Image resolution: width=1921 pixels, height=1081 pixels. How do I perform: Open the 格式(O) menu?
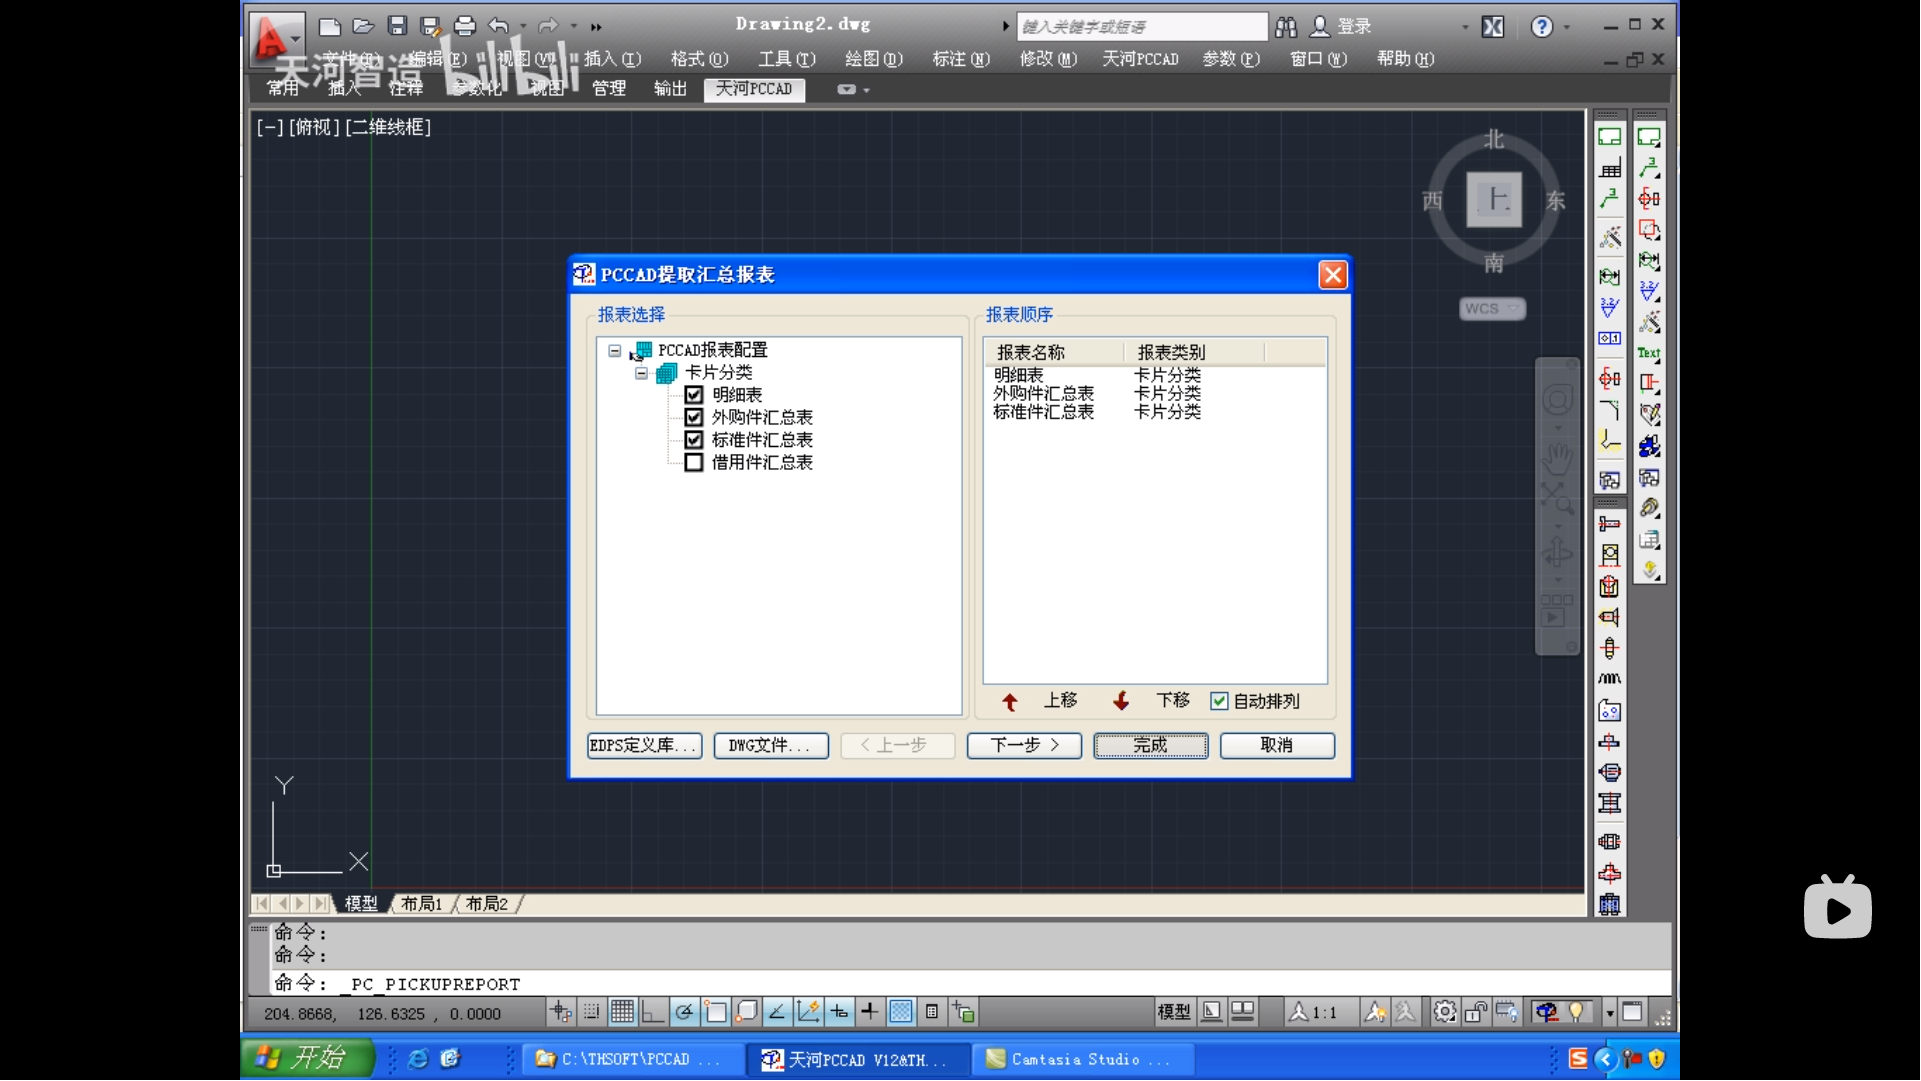click(700, 59)
